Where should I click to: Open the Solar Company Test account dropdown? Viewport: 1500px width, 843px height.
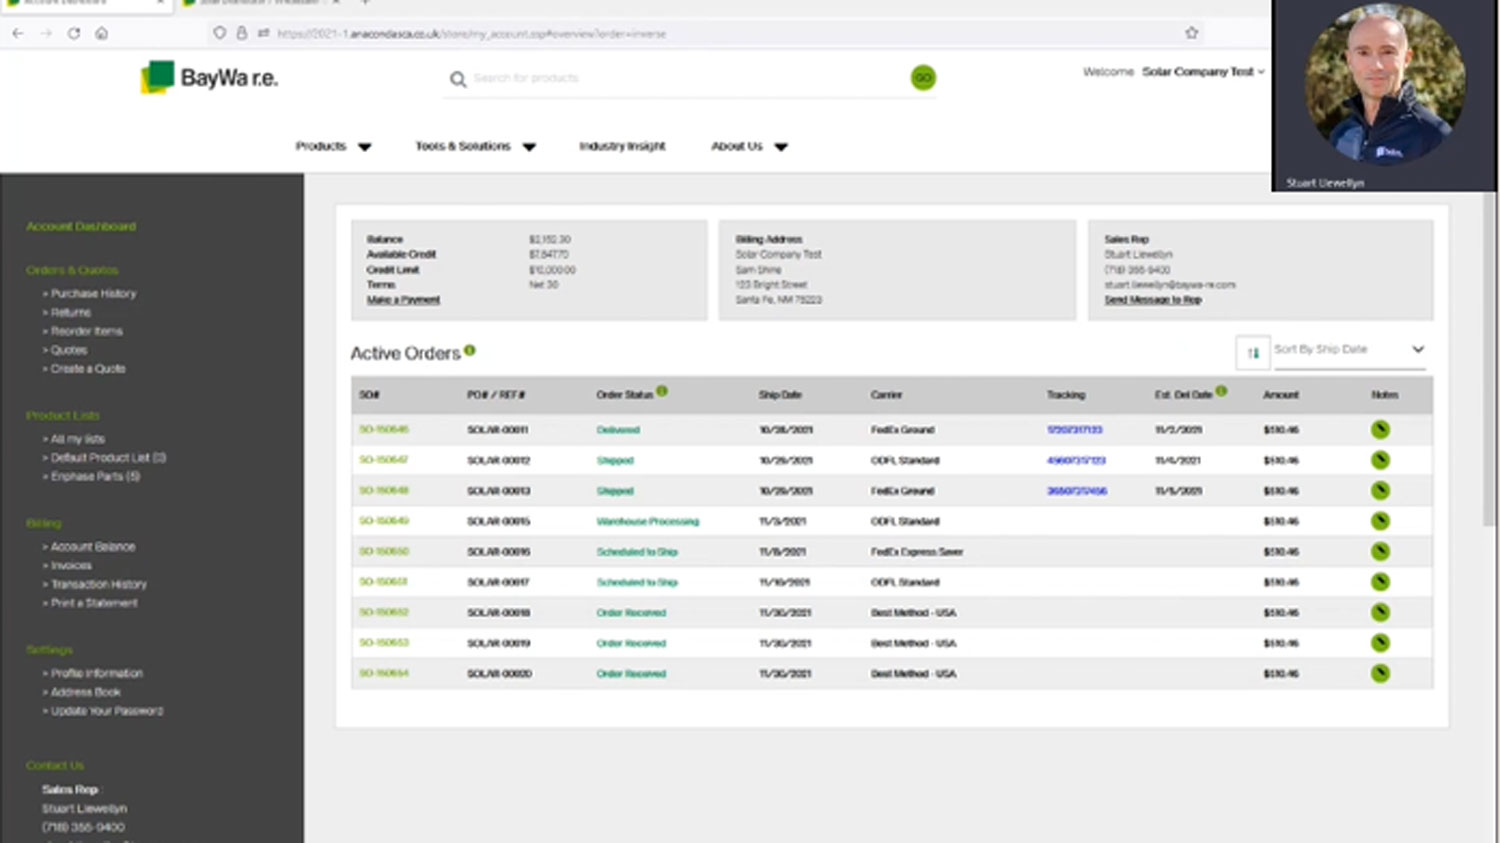point(1203,72)
